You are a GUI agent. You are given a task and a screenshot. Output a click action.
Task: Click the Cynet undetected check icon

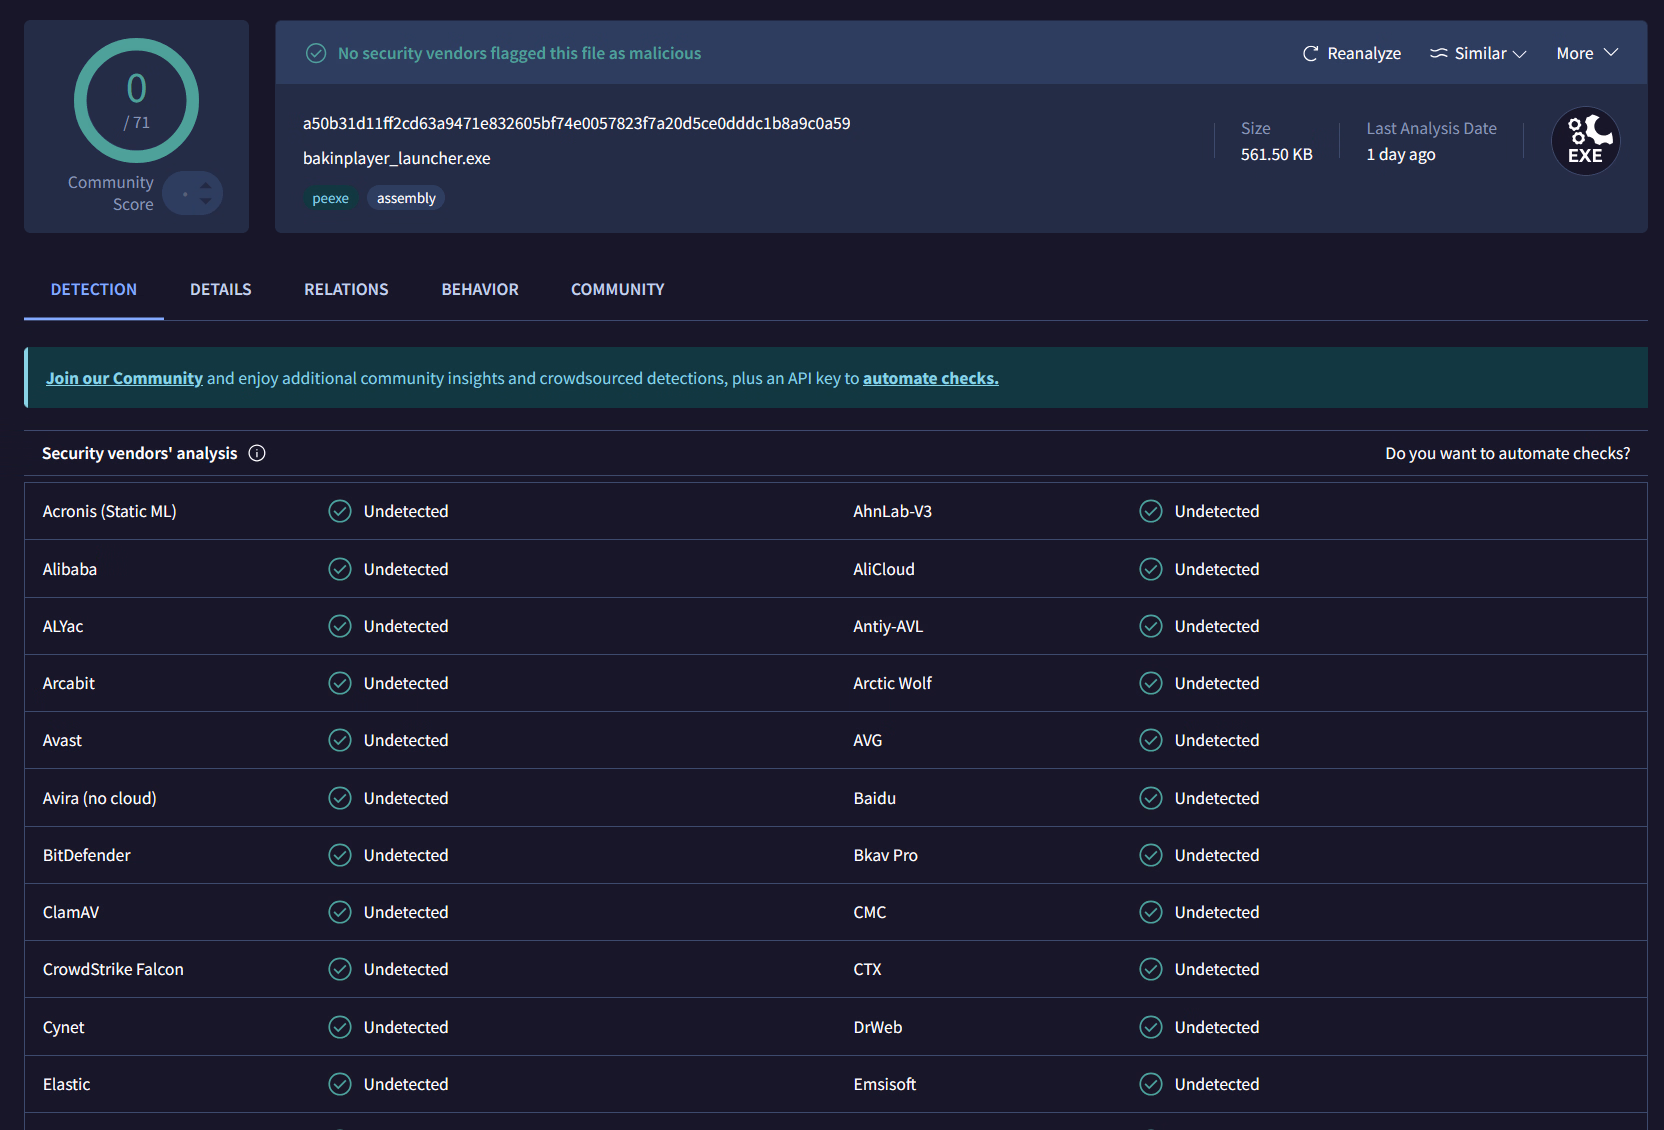[x=340, y=1027]
